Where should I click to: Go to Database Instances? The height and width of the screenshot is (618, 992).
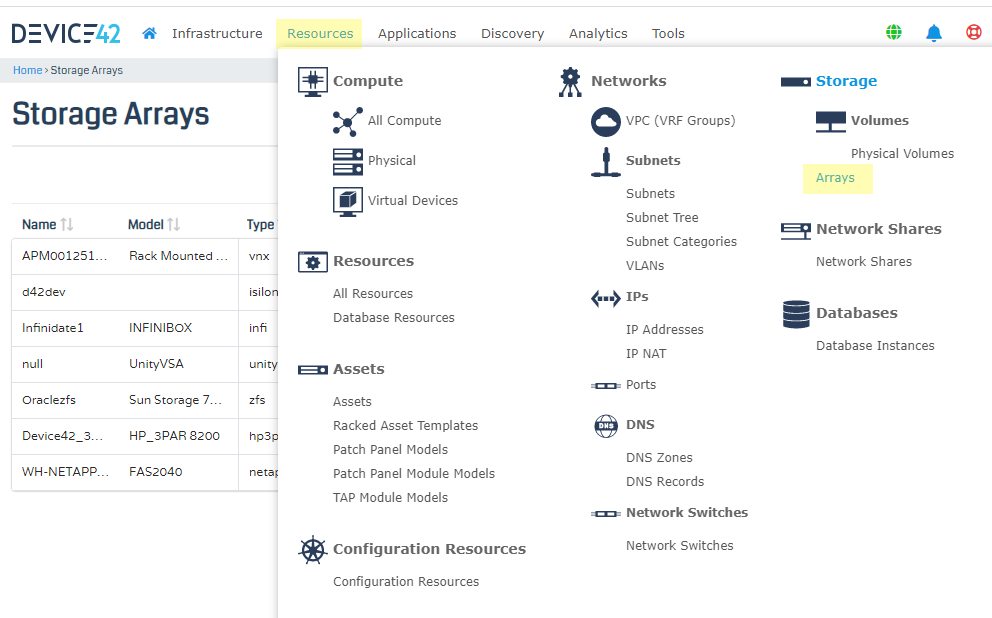pos(875,346)
